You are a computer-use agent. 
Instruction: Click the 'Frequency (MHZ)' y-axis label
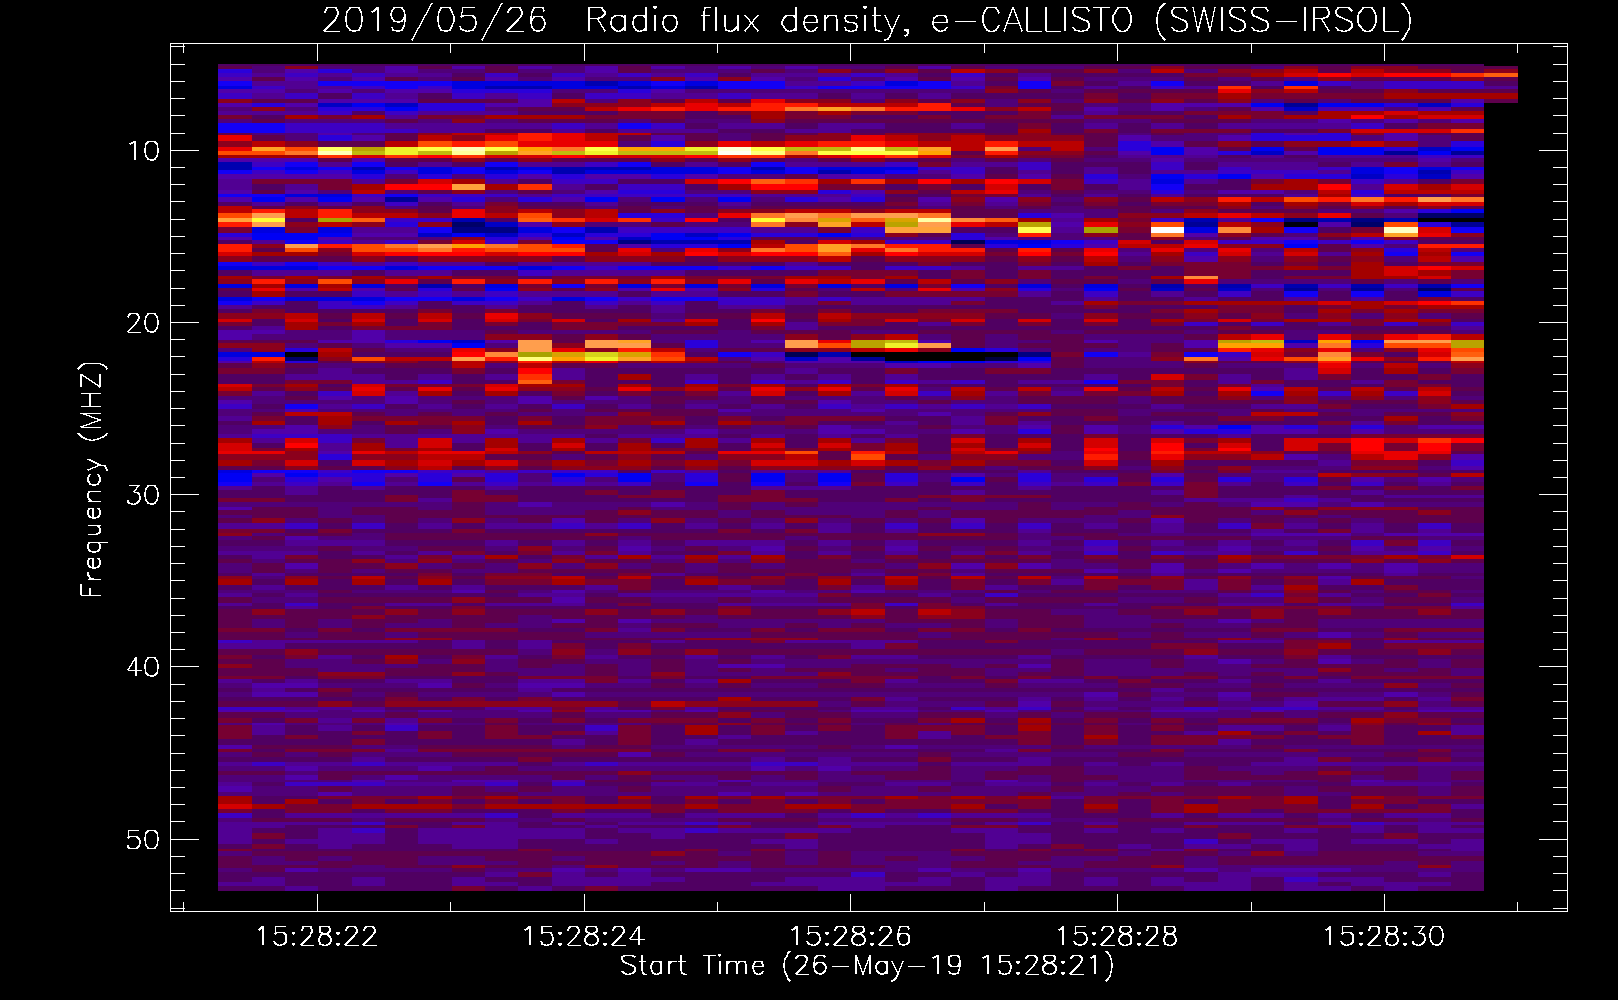coord(91,479)
